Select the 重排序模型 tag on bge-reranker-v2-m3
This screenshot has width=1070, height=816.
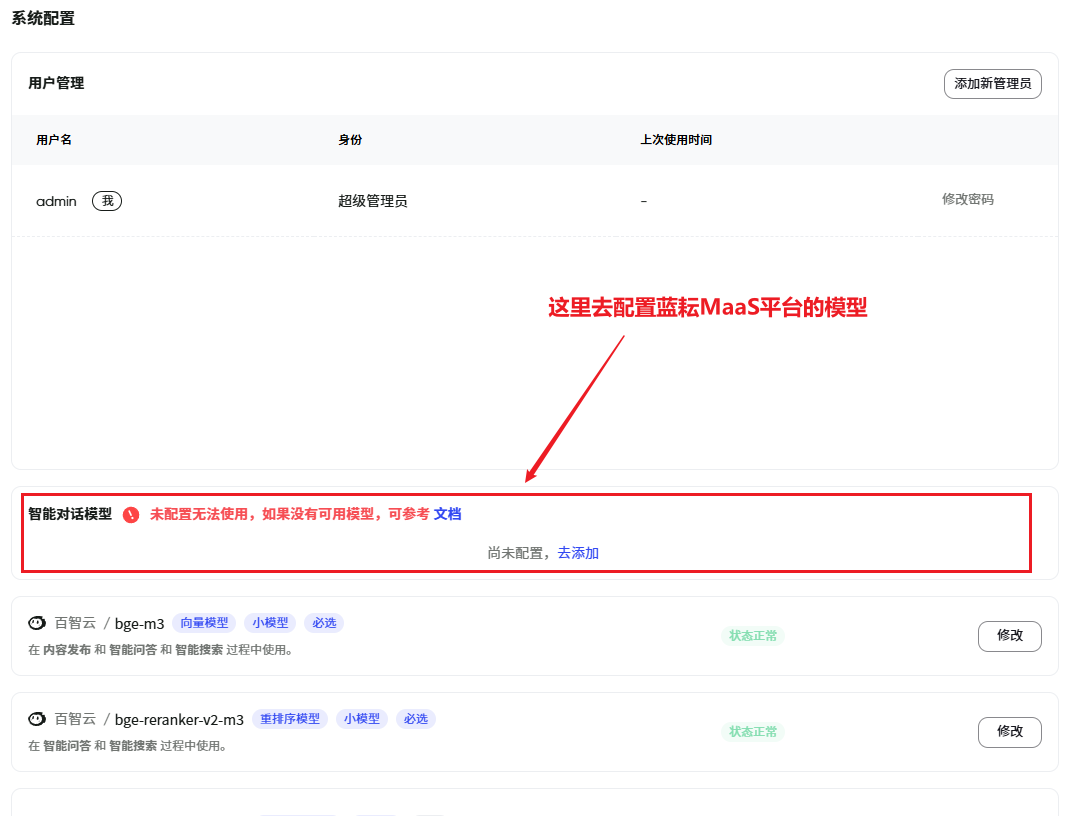pos(289,718)
